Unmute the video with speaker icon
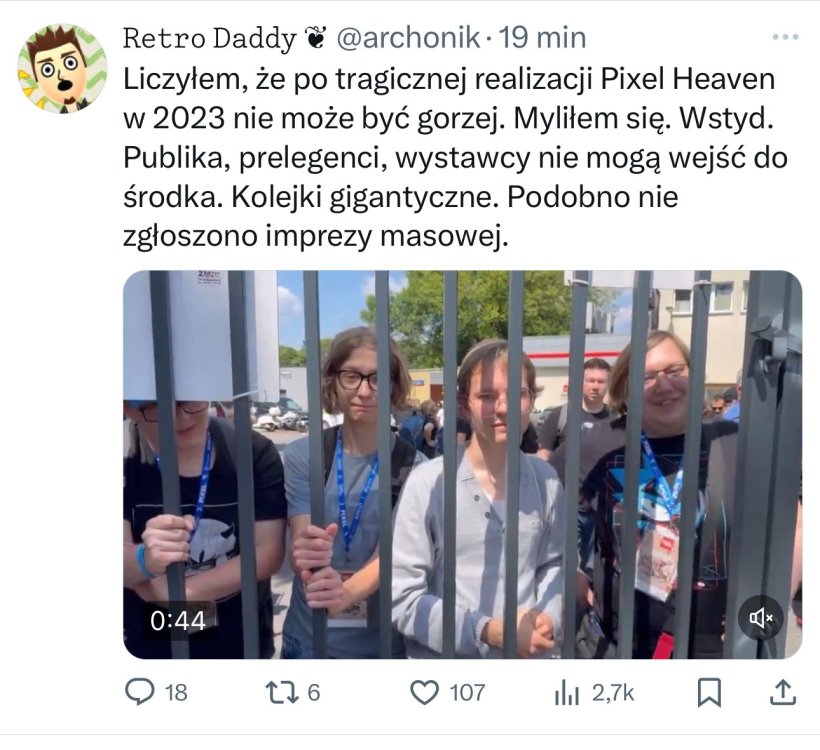Image resolution: width=820 pixels, height=750 pixels. coord(760,618)
